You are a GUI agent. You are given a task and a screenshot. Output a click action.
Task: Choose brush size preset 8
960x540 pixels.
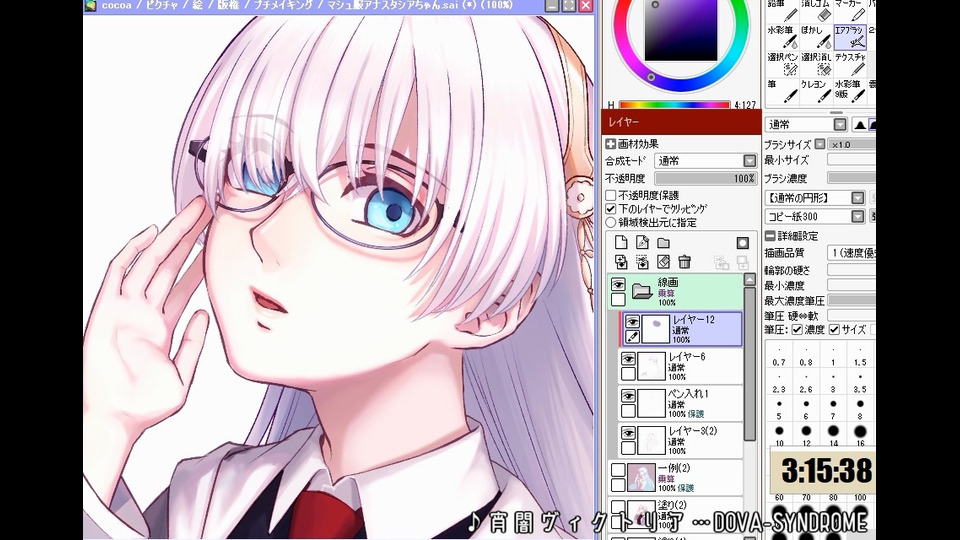[x=860, y=410]
